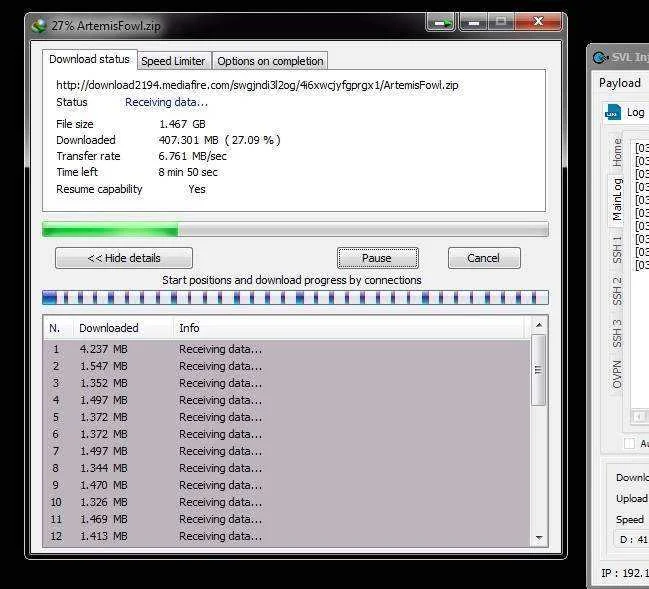Click the mediafire download URL text

pos(257,85)
